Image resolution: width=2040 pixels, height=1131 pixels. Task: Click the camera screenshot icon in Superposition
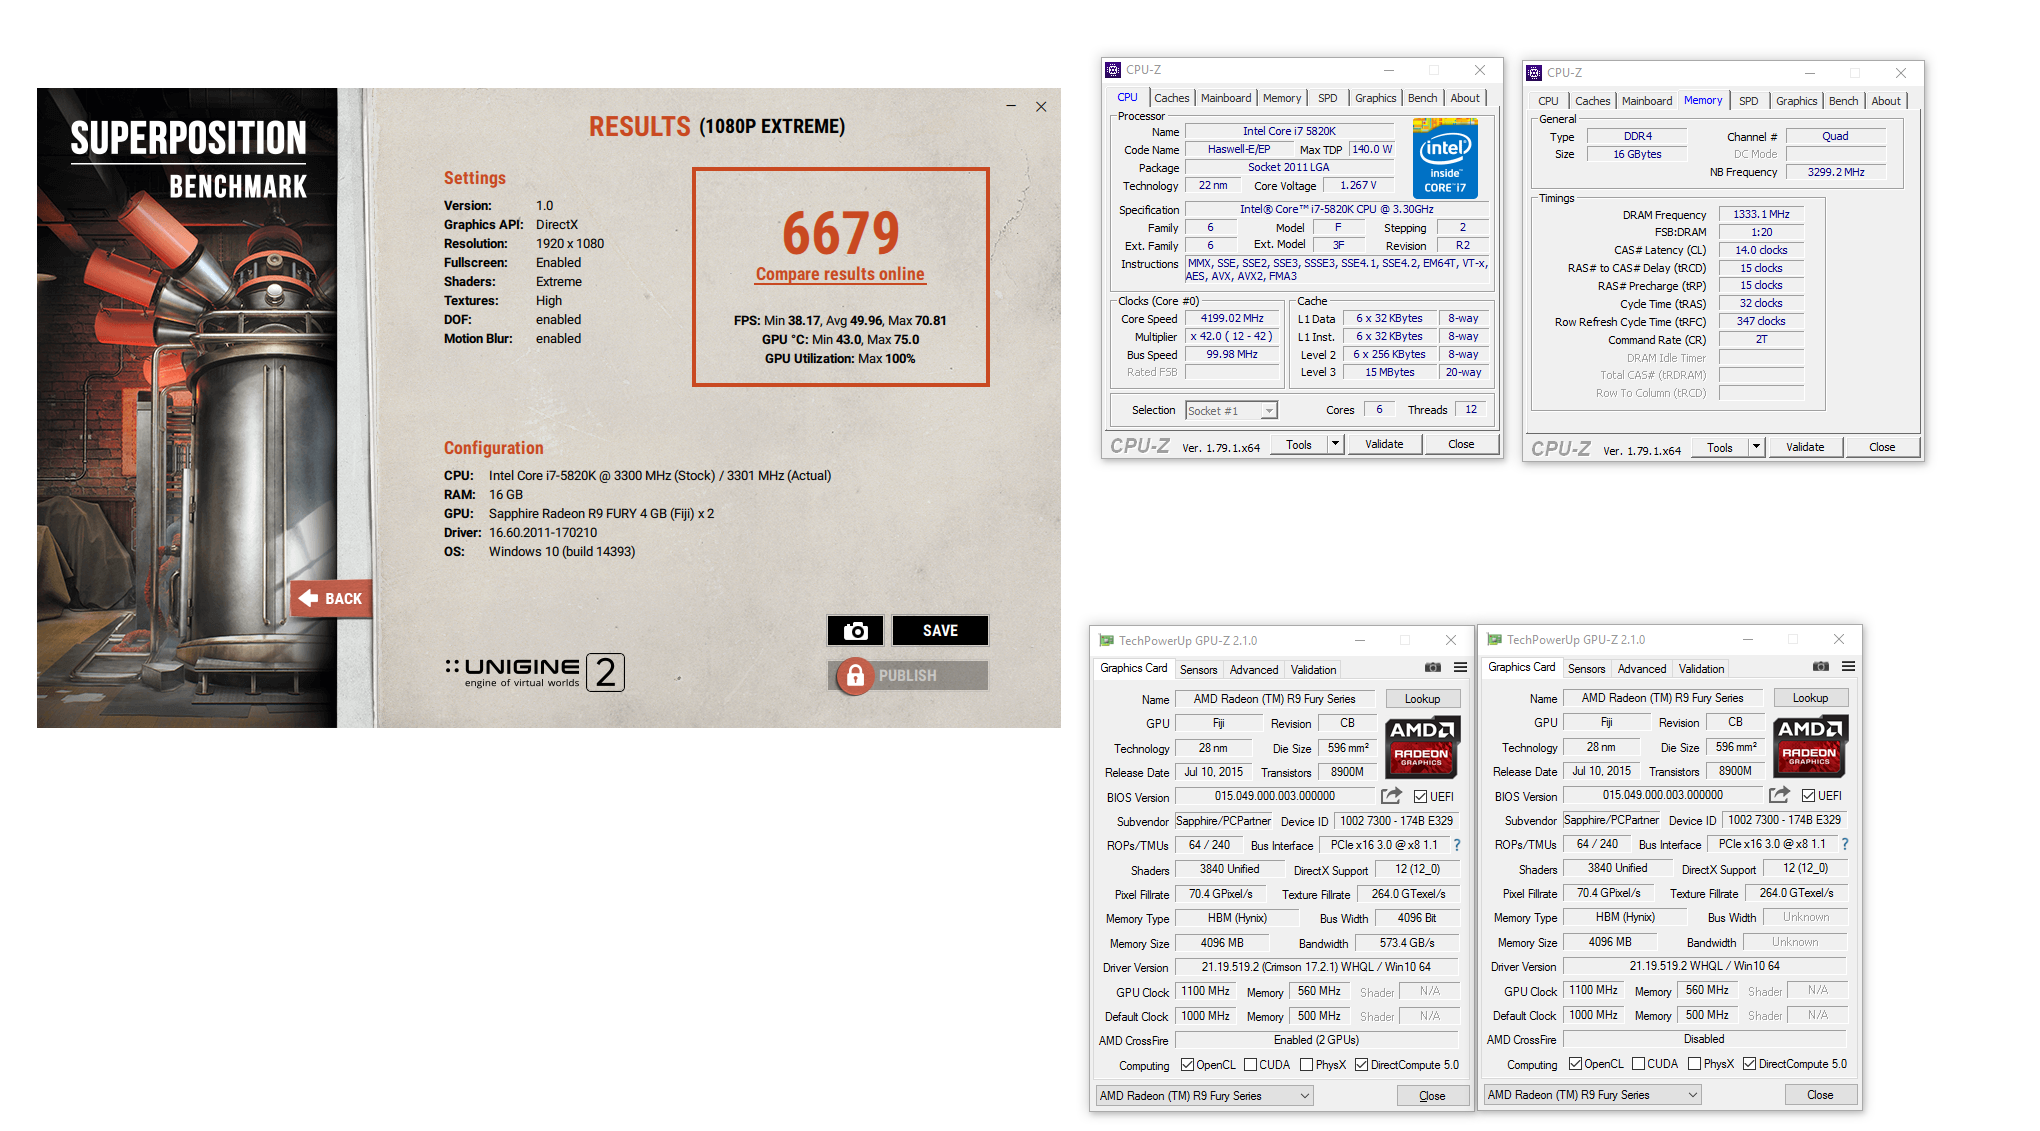(x=855, y=631)
